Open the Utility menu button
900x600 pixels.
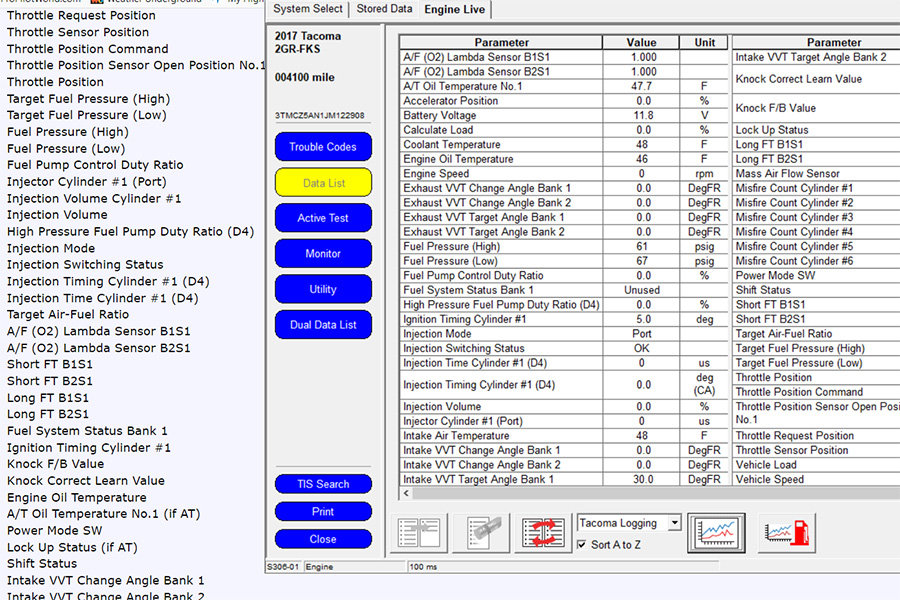pyautogui.click(x=323, y=289)
